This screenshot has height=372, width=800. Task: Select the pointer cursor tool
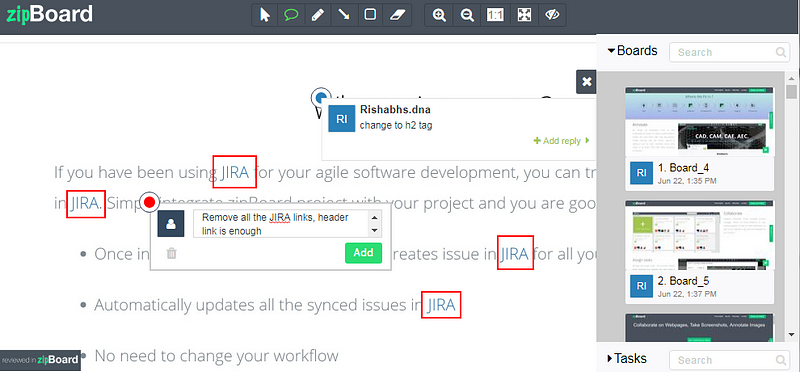coord(265,15)
